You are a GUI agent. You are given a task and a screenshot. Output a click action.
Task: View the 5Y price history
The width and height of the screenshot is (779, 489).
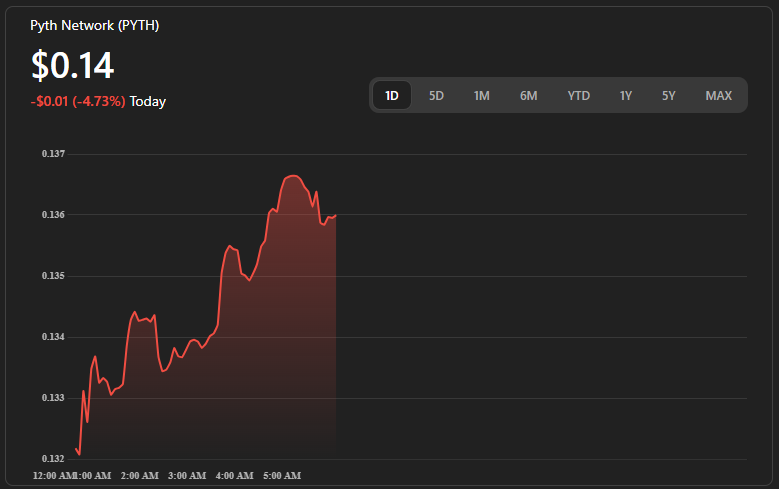tap(669, 95)
